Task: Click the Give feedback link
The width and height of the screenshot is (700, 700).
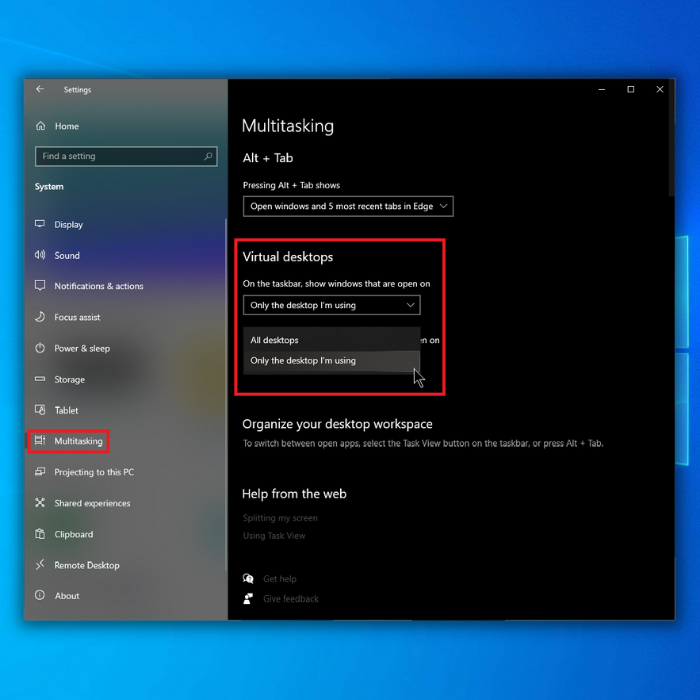Action: (x=291, y=599)
